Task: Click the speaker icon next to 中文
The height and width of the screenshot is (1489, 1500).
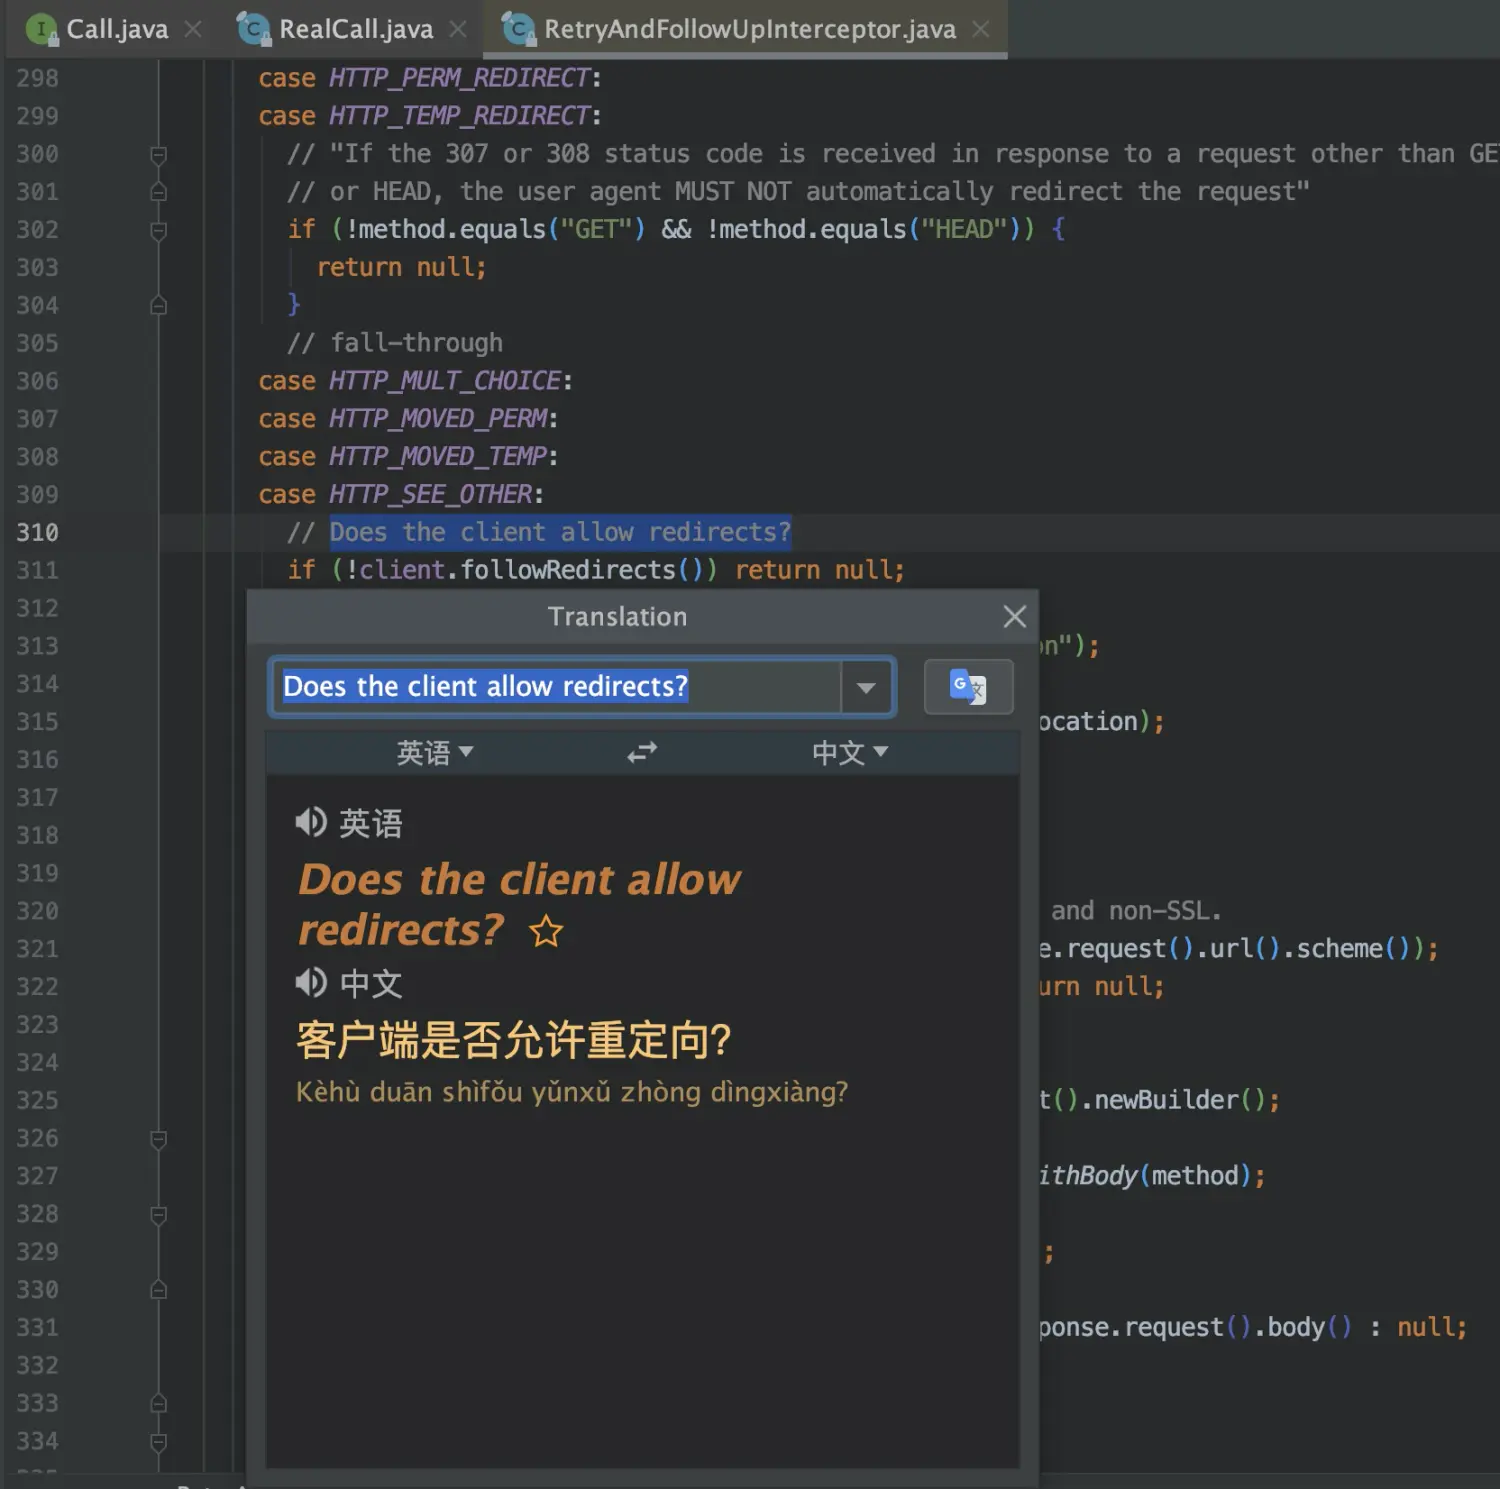Action: click(310, 983)
